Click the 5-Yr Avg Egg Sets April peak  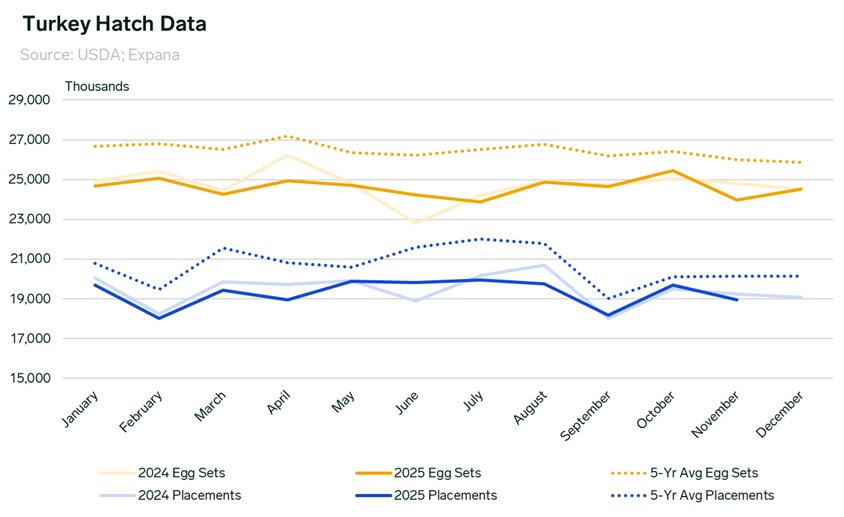287,136
